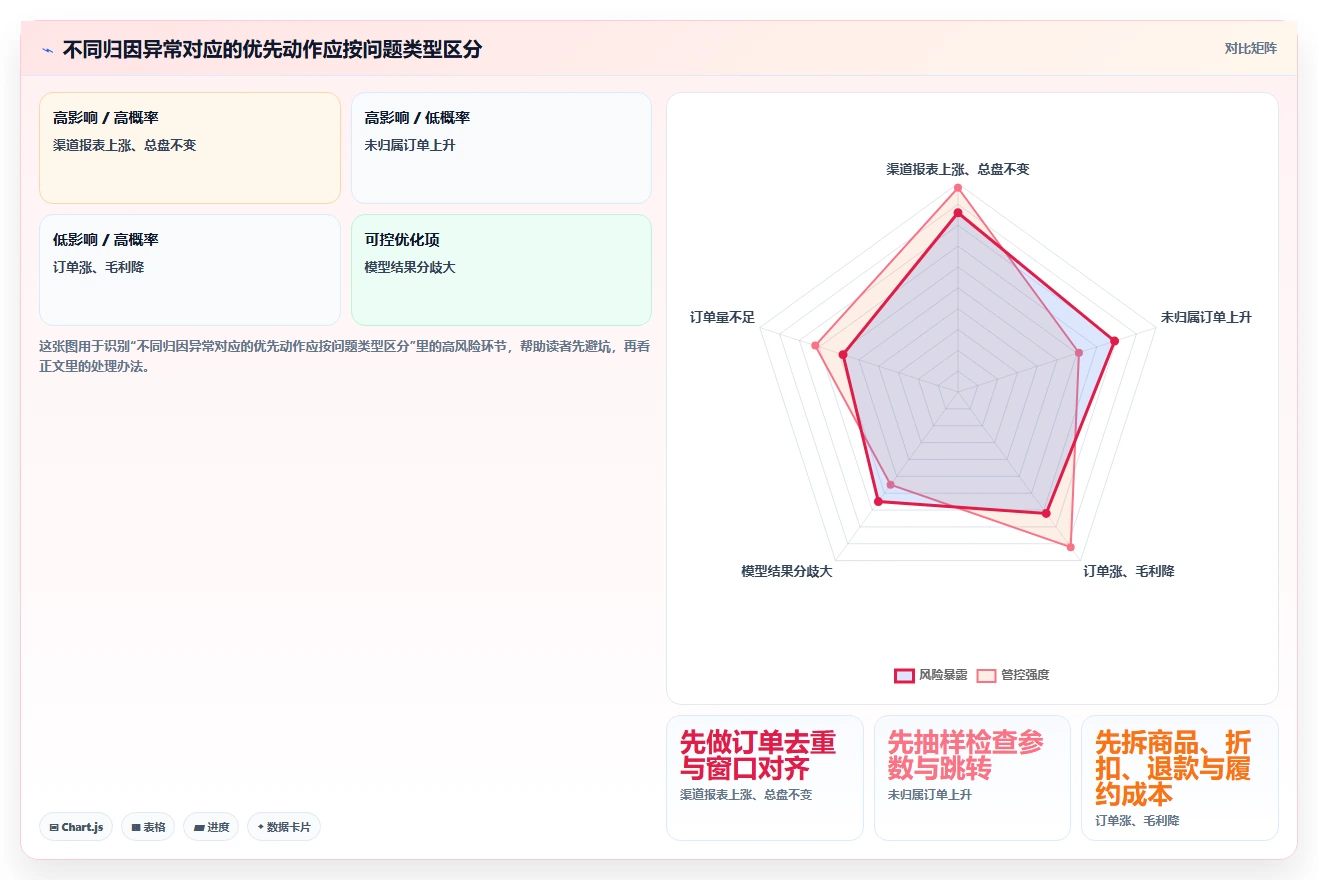Screen dimensions: 1318x880
Task: Click the 管控强度 top data point on 渠道报表上涨 axis
Action: coord(958,188)
